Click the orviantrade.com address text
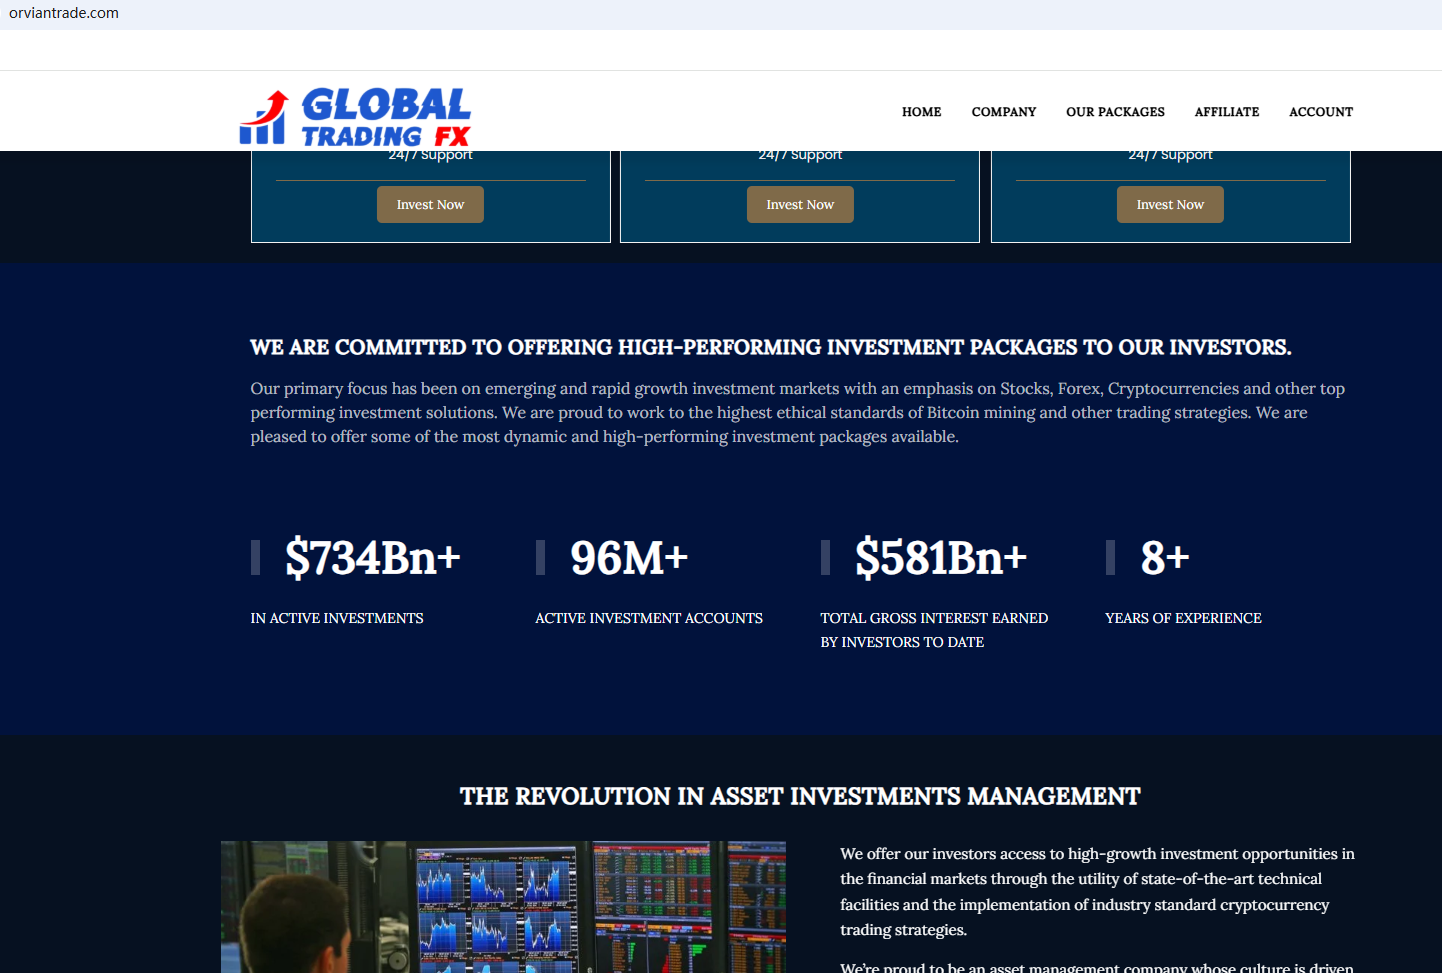Image resolution: width=1442 pixels, height=973 pixels. coord(64,13)
